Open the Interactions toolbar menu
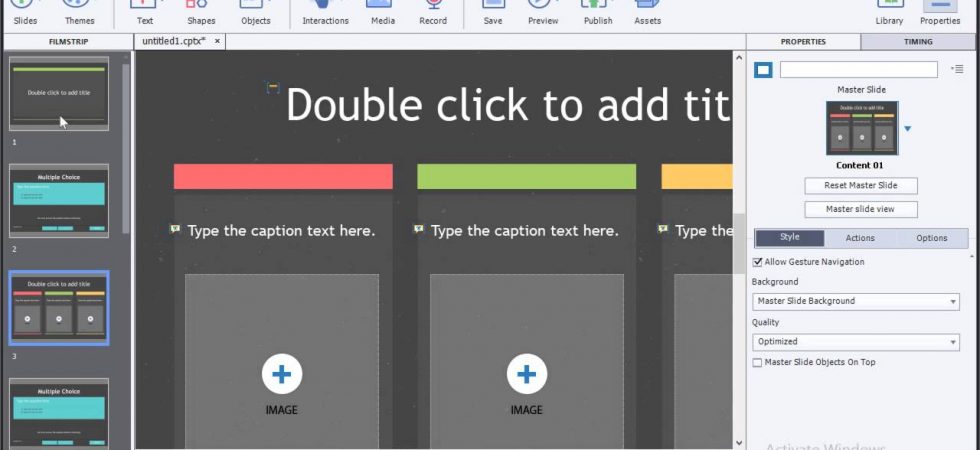This screenshot has height=450, width=980. pos(325,12)
